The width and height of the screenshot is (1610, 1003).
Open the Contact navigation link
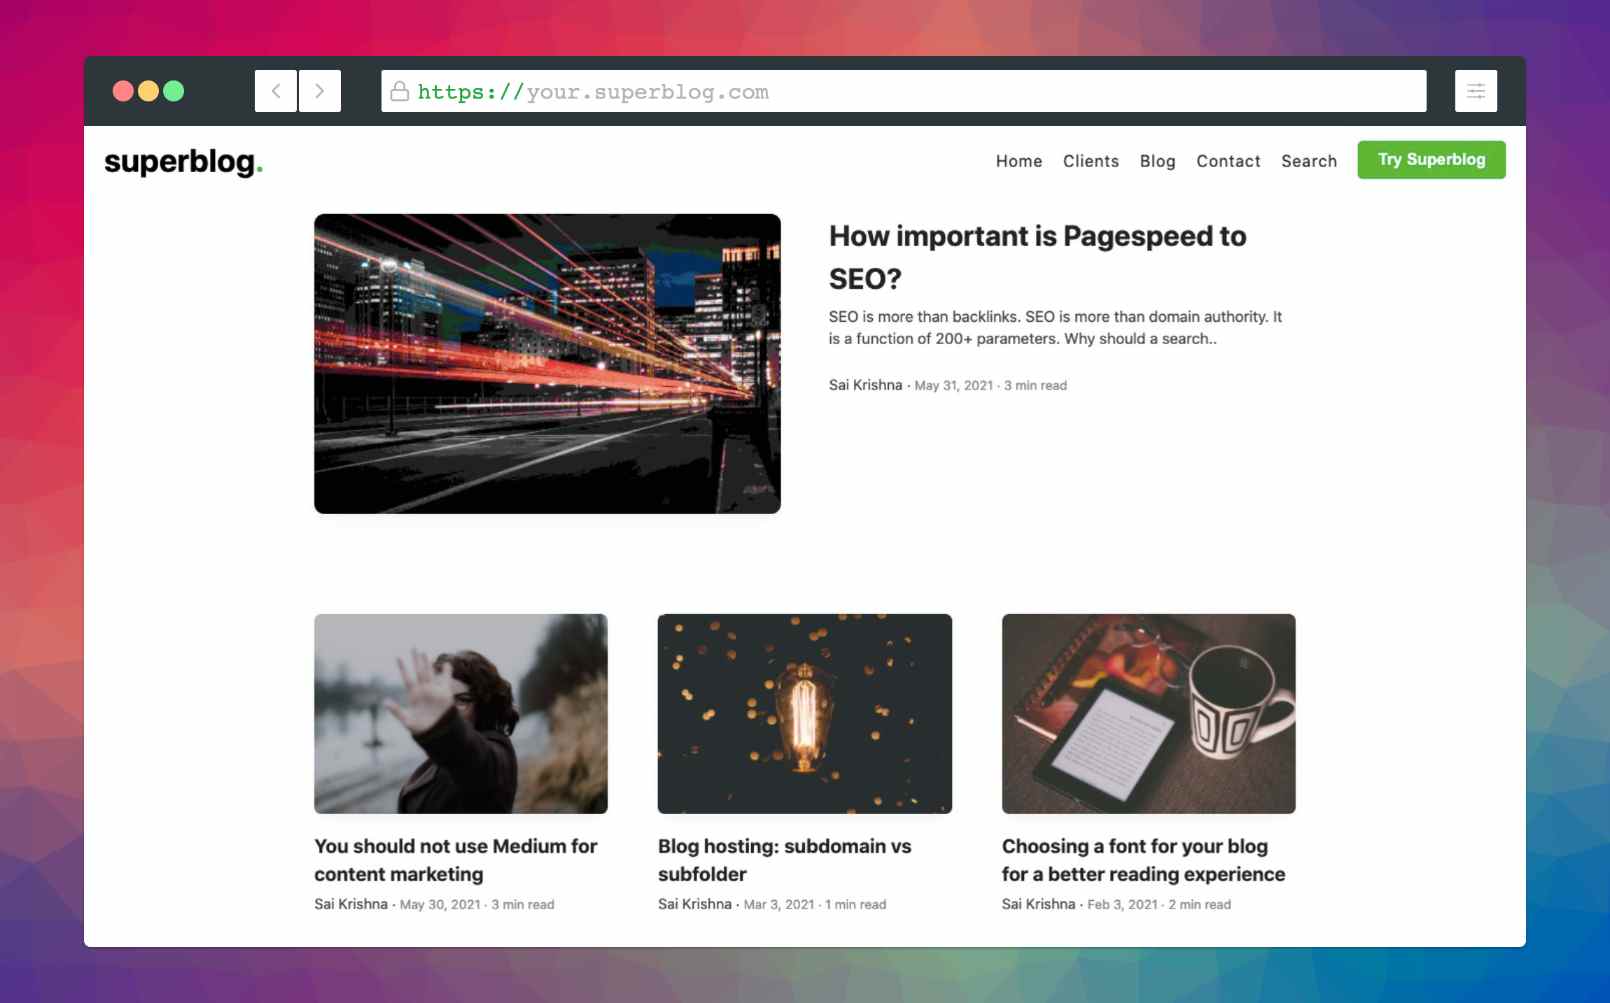[x=1228, y=161]
